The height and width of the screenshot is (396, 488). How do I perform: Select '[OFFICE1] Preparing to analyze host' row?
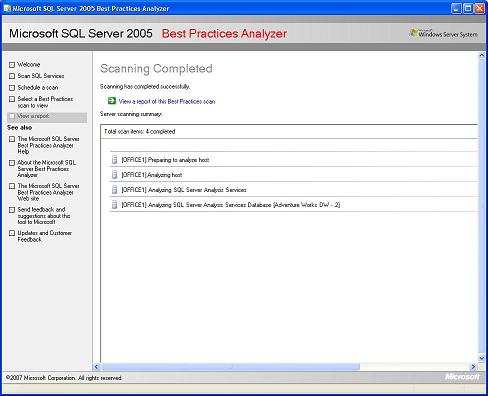294,160
